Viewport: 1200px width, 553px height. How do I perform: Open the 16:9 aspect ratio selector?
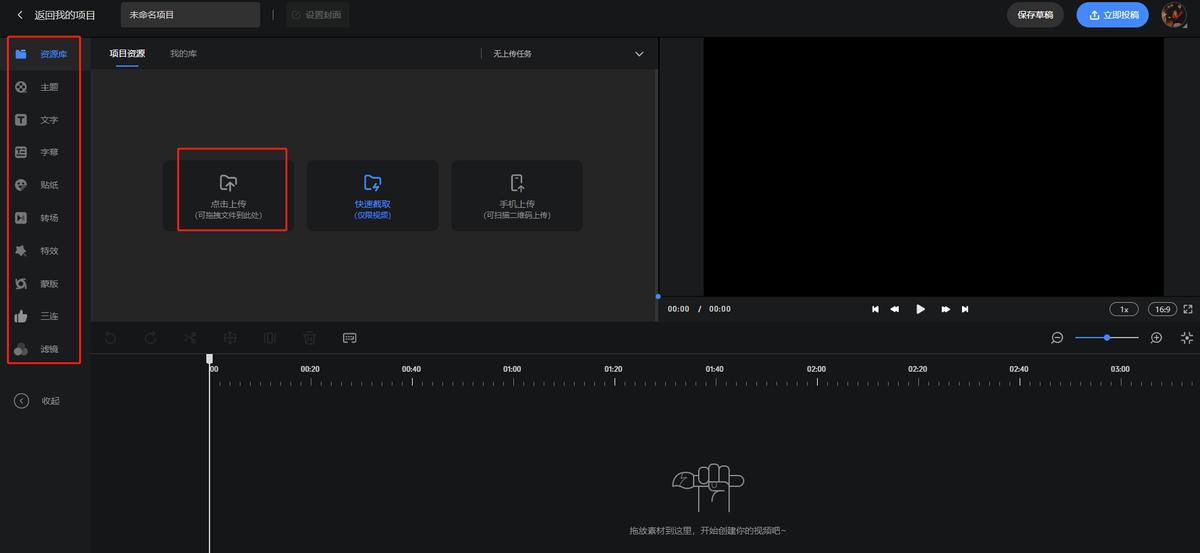[x=1161, y=309]
